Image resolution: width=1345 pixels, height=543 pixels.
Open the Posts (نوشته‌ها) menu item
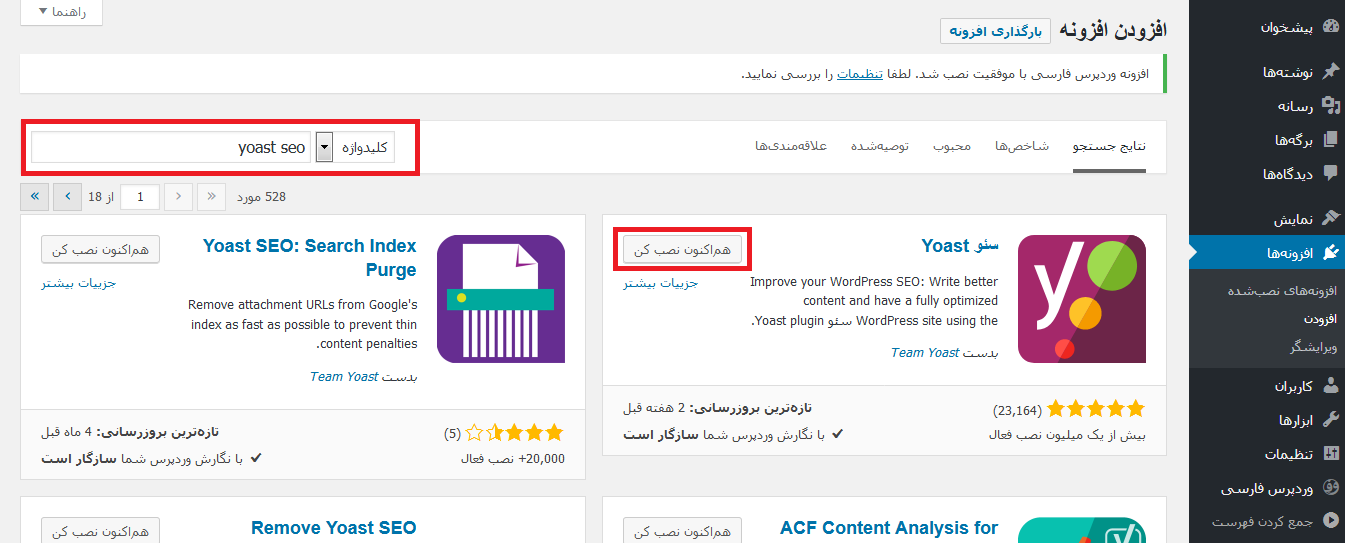pyautogui.click(x=1286, y=72)
